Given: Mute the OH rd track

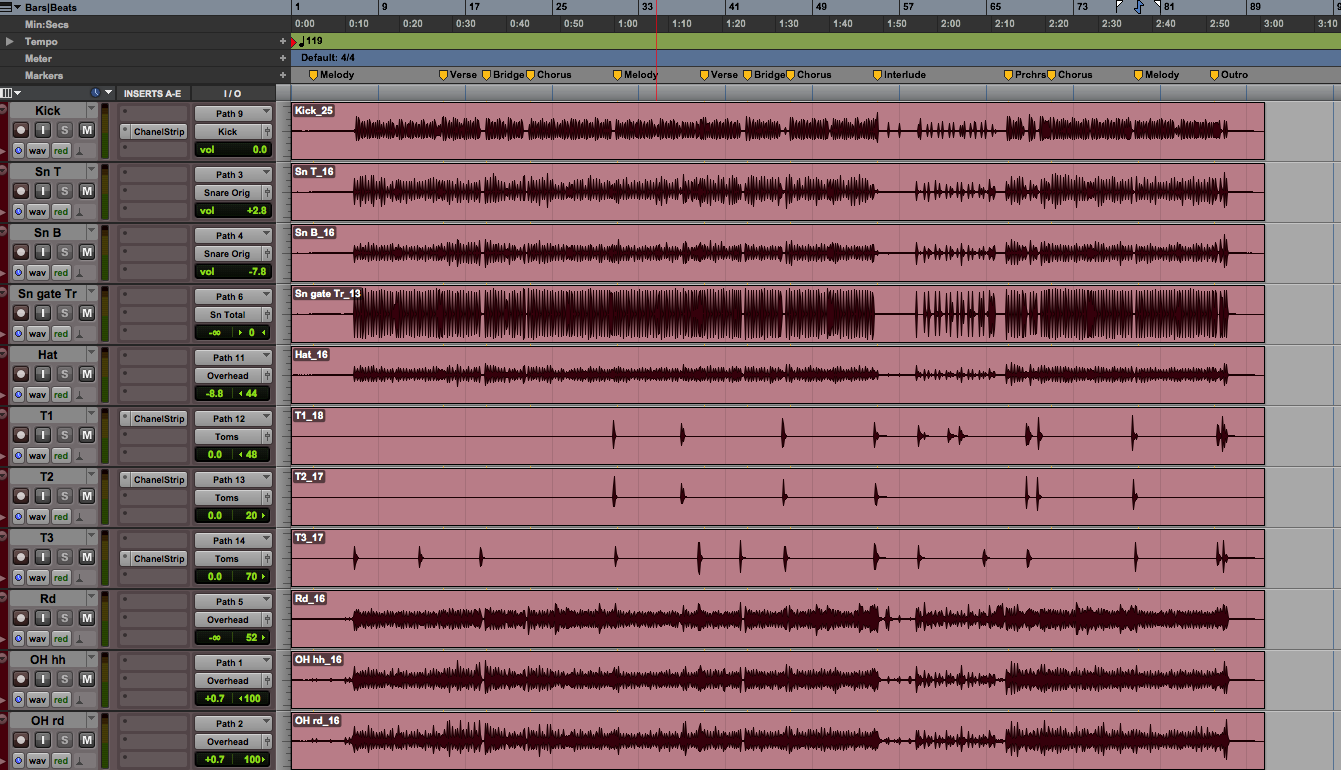Looking at the screenshot, I should click(86, 740).
